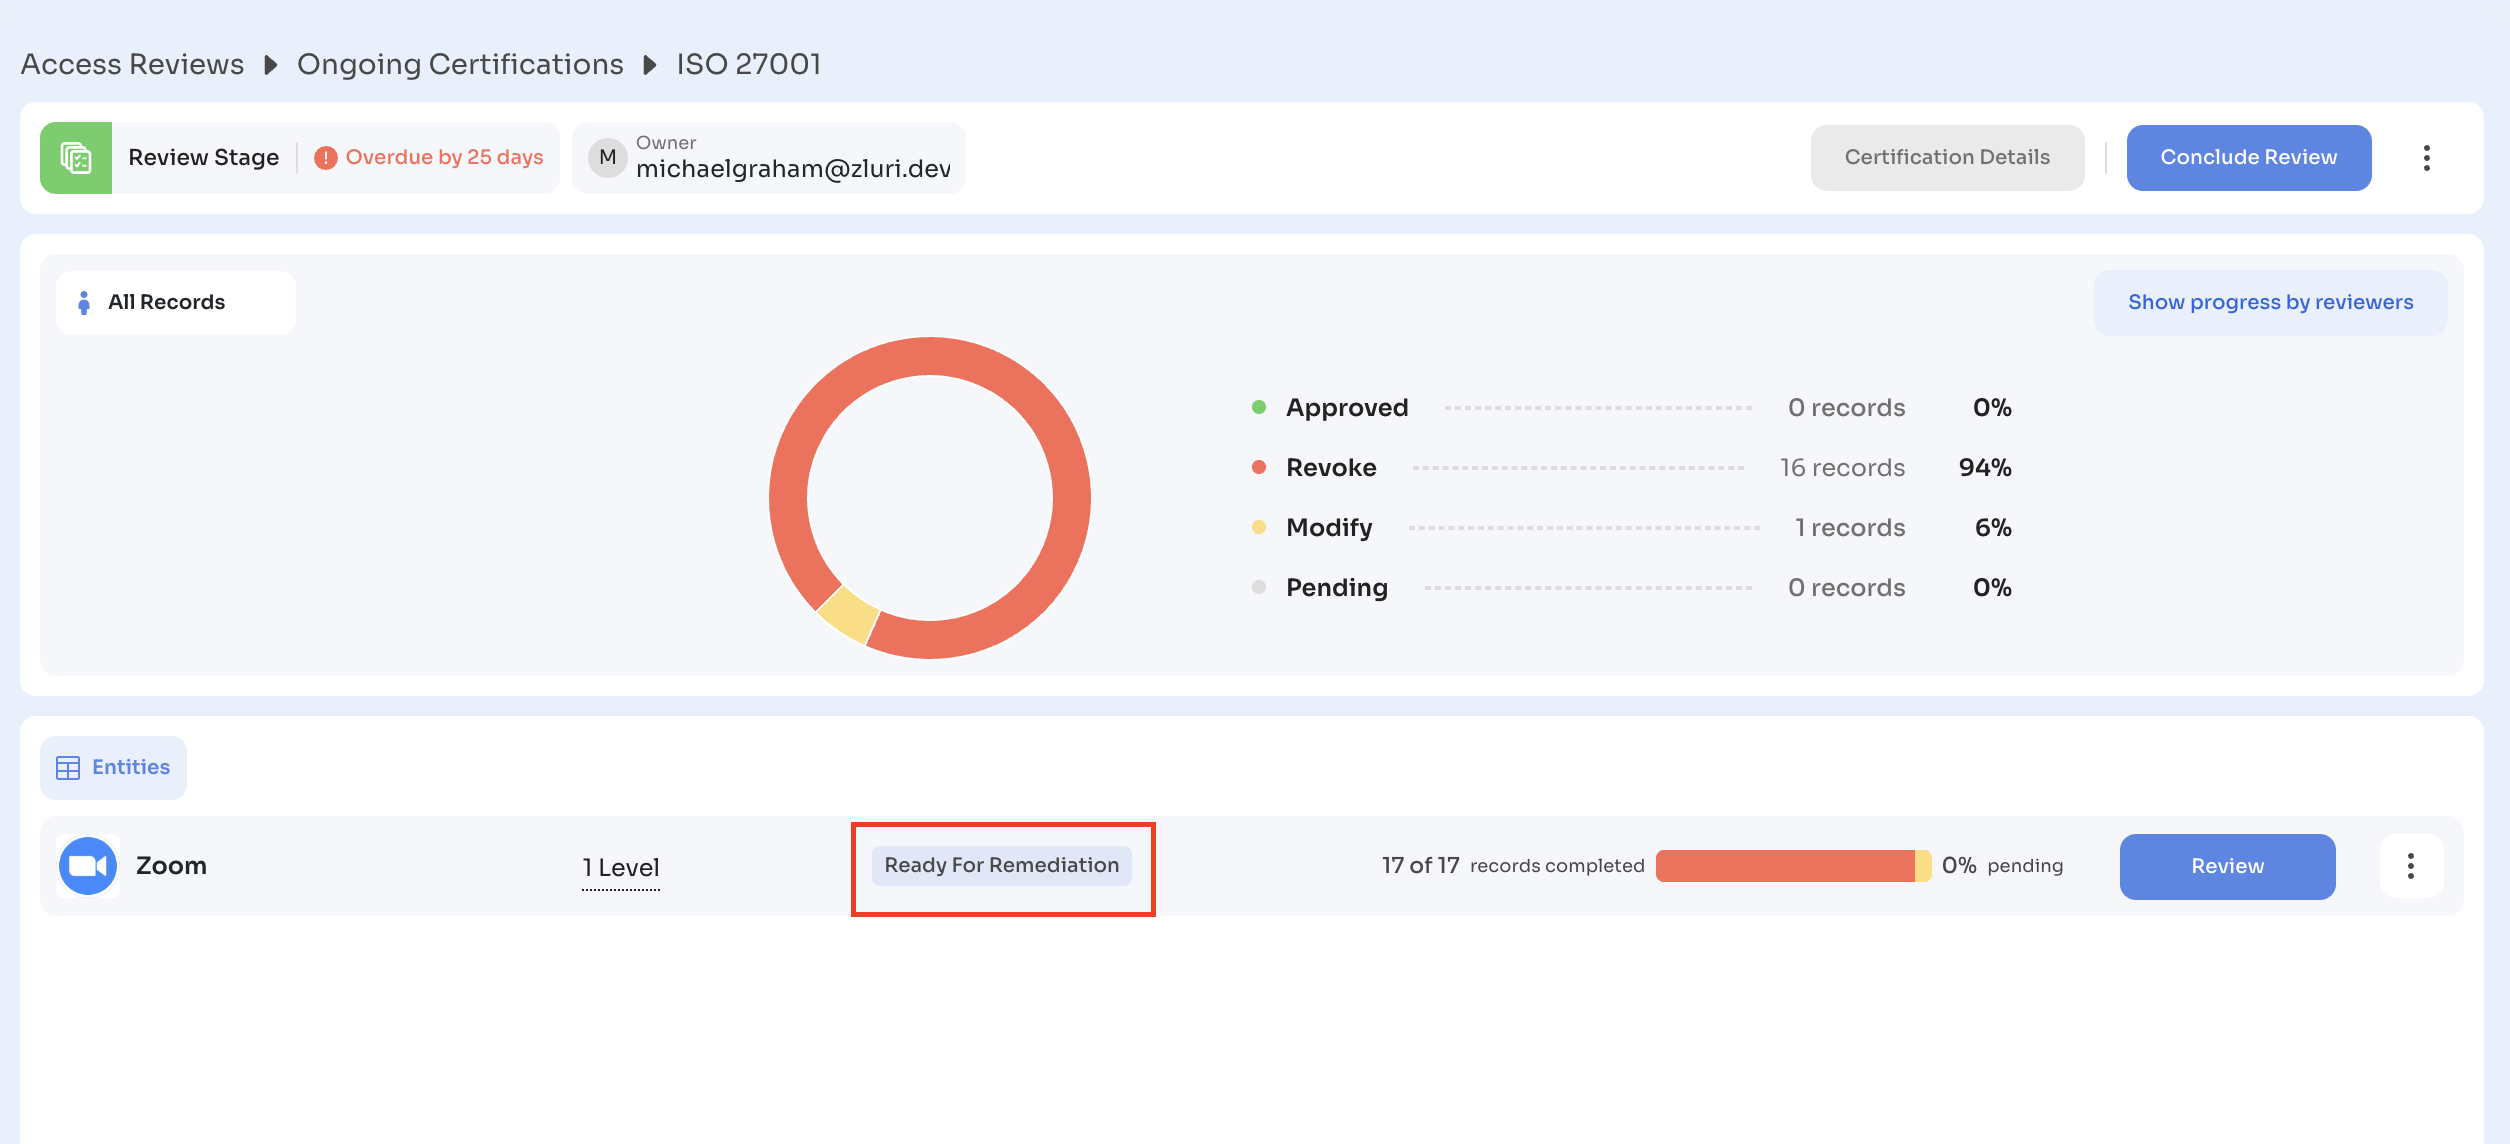The image size is (2510, 1144).
Task: Open three-dot options menu in Zoom row
Action: pyautogui.click(x=2411, y=866)
